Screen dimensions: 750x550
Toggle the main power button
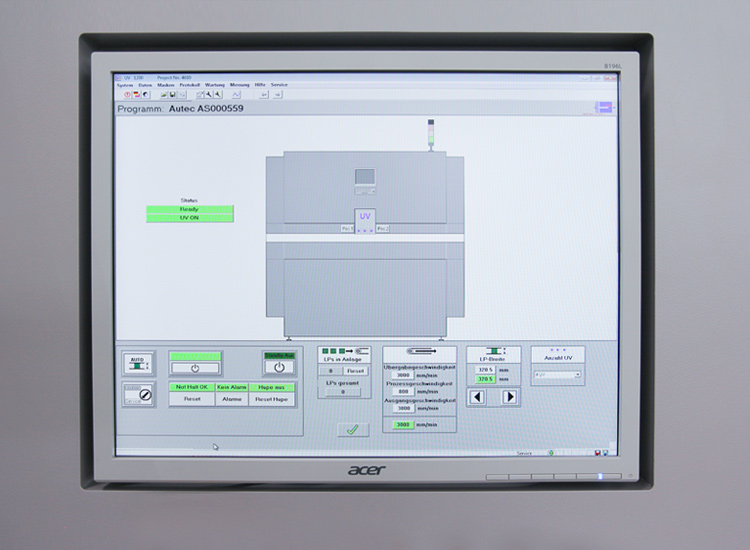pos(195,367)
